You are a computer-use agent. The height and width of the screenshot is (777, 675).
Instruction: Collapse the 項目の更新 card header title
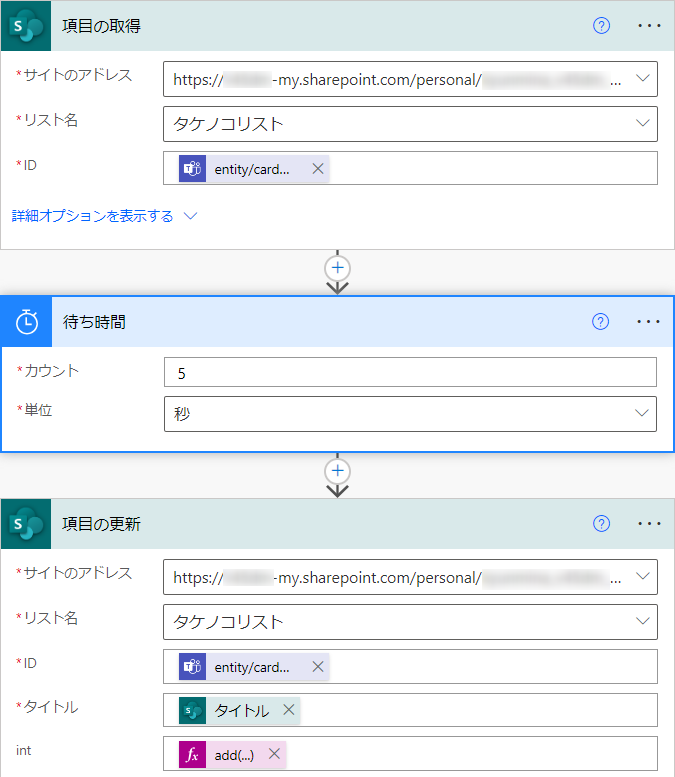102,524
